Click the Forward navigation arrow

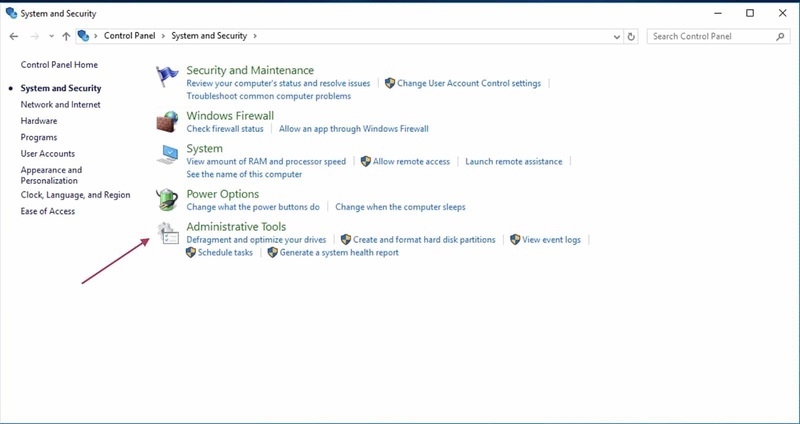pos(35,36)
